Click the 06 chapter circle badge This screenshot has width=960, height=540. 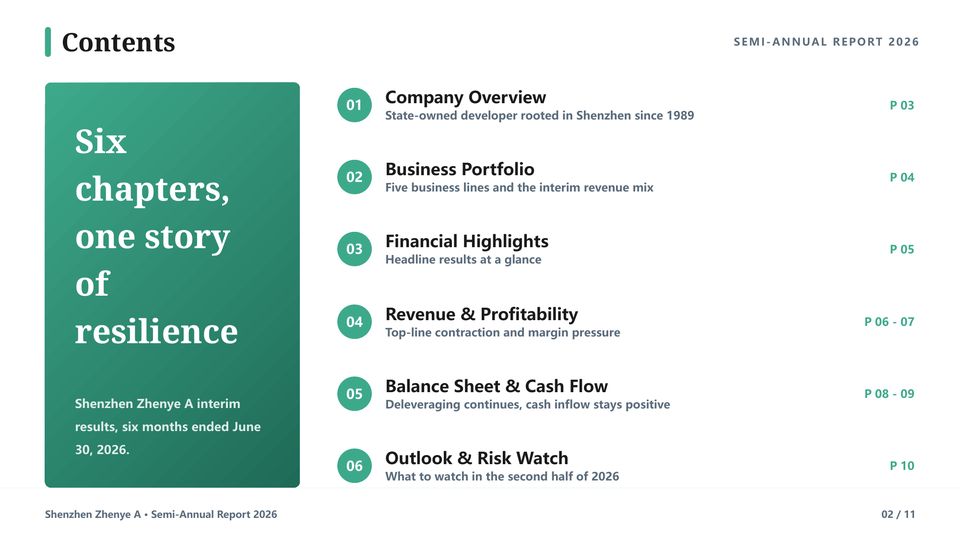tap(354, 466)
